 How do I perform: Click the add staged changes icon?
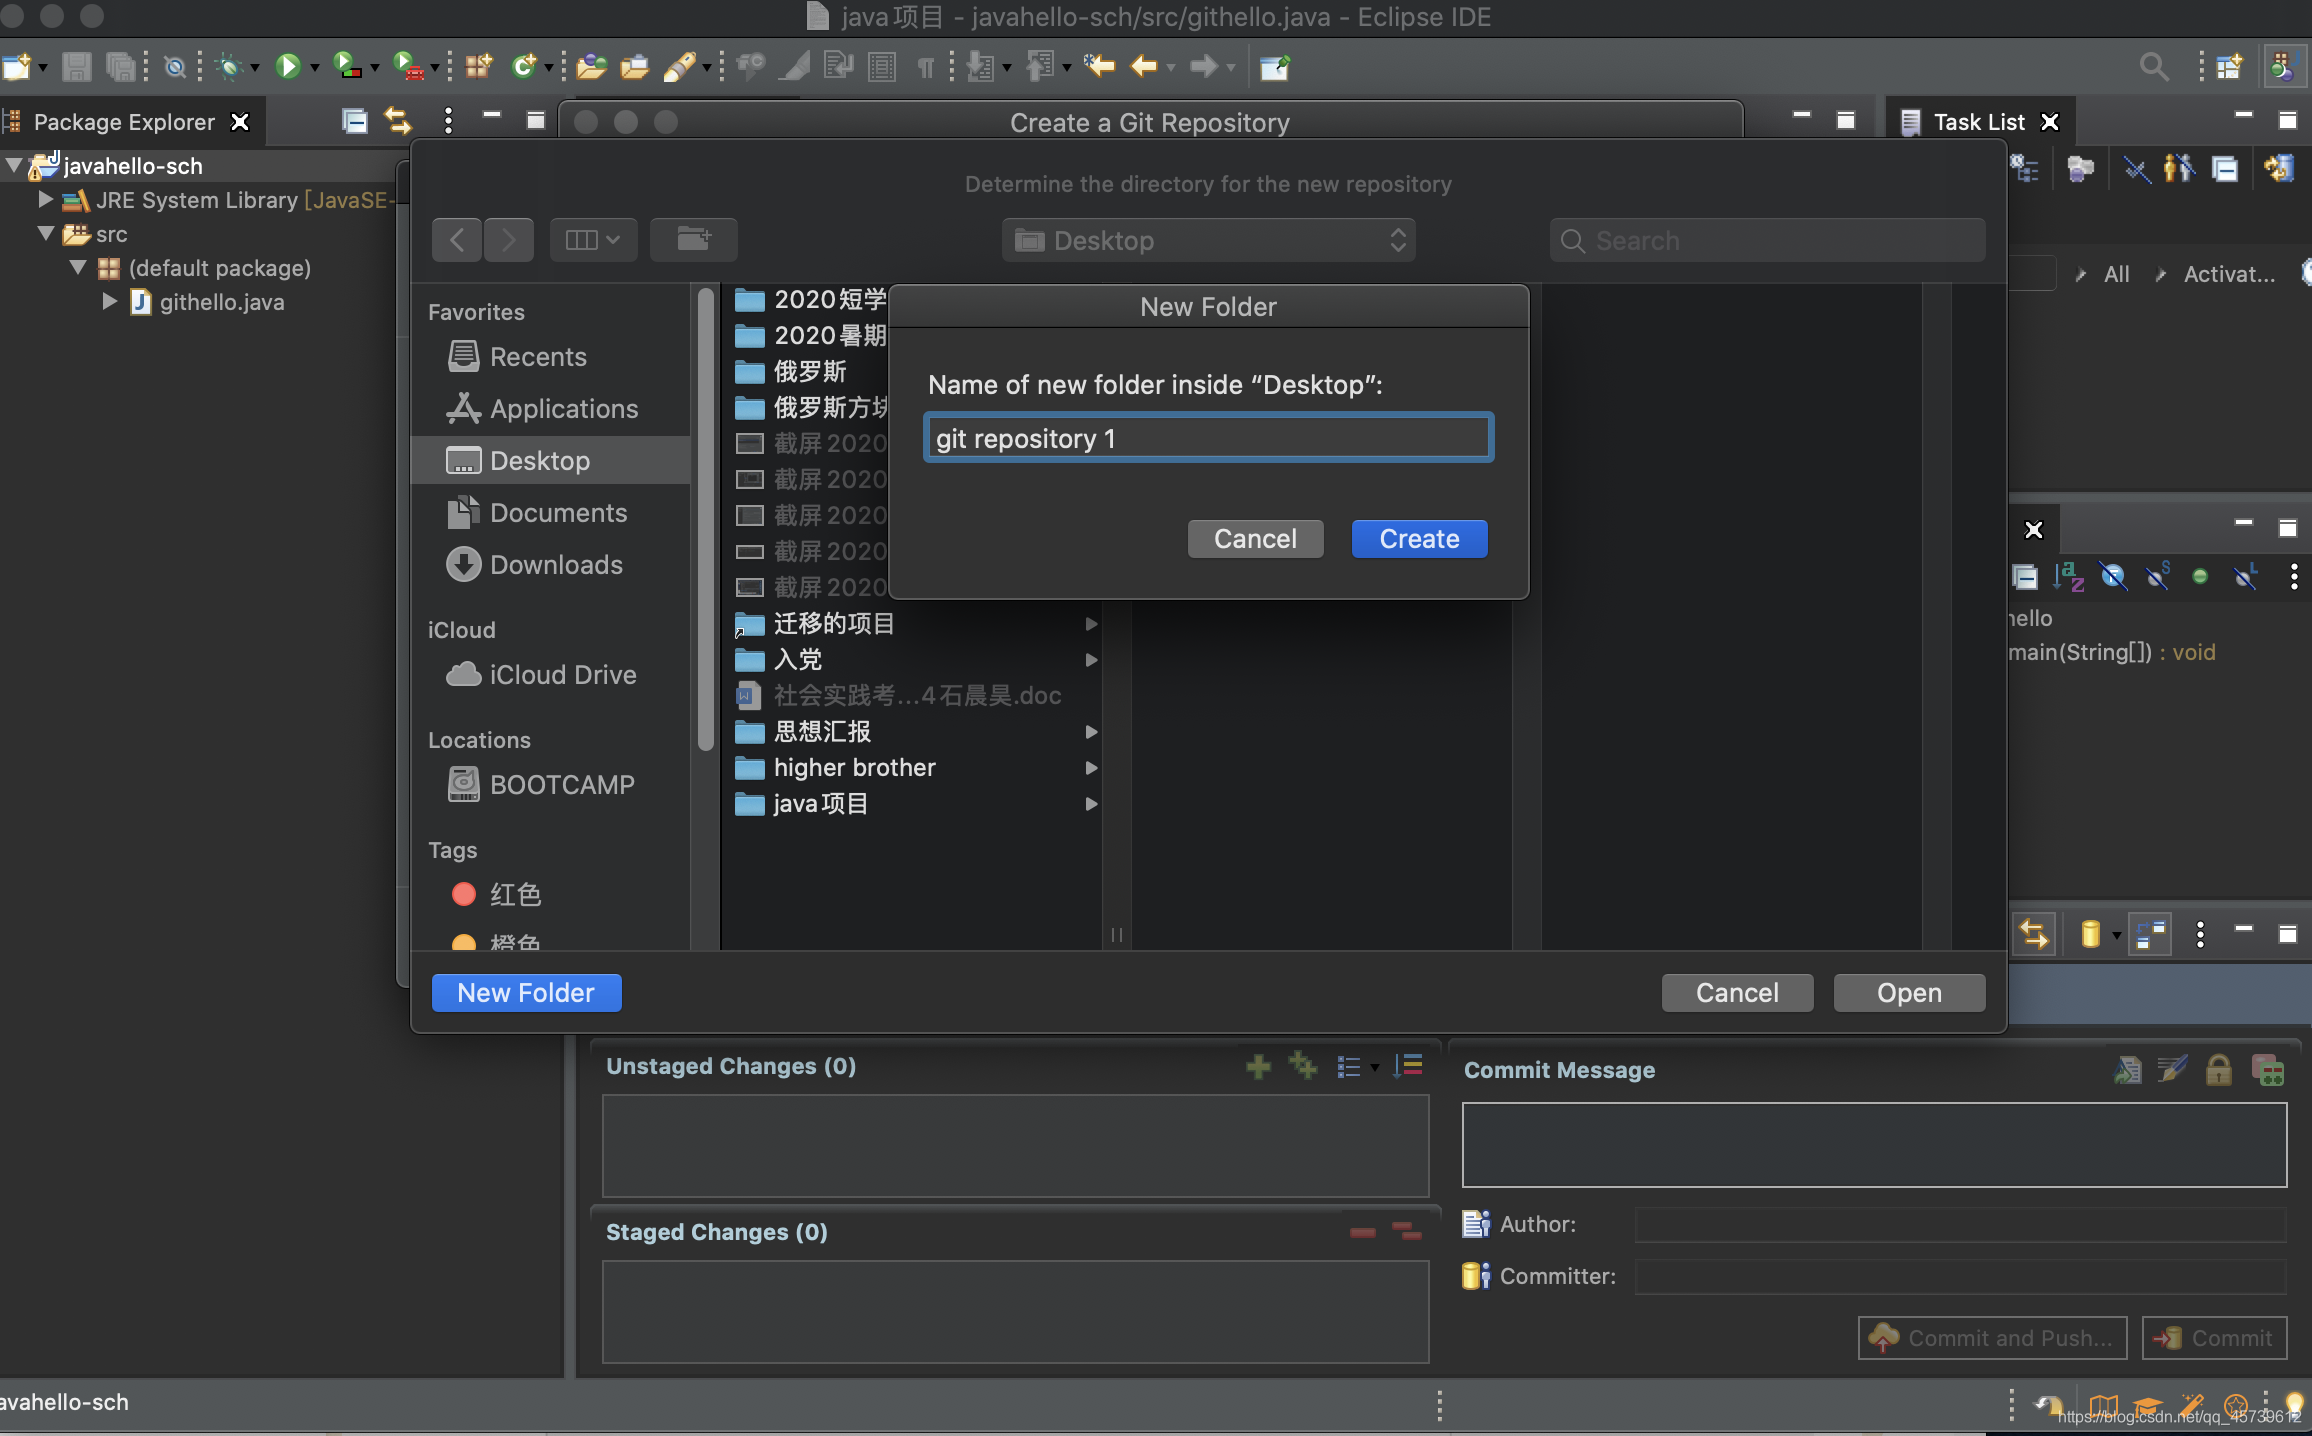[x=1262, y=1065]
